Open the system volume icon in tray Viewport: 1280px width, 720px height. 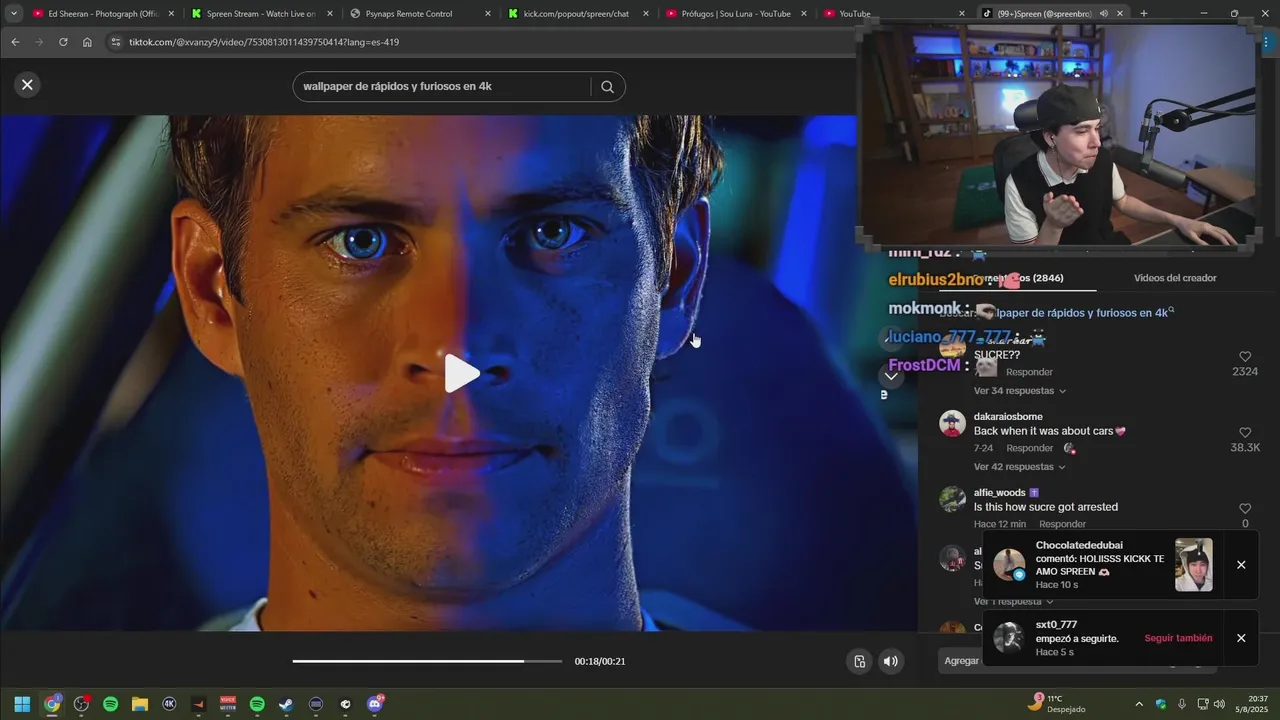(1219, 704)
